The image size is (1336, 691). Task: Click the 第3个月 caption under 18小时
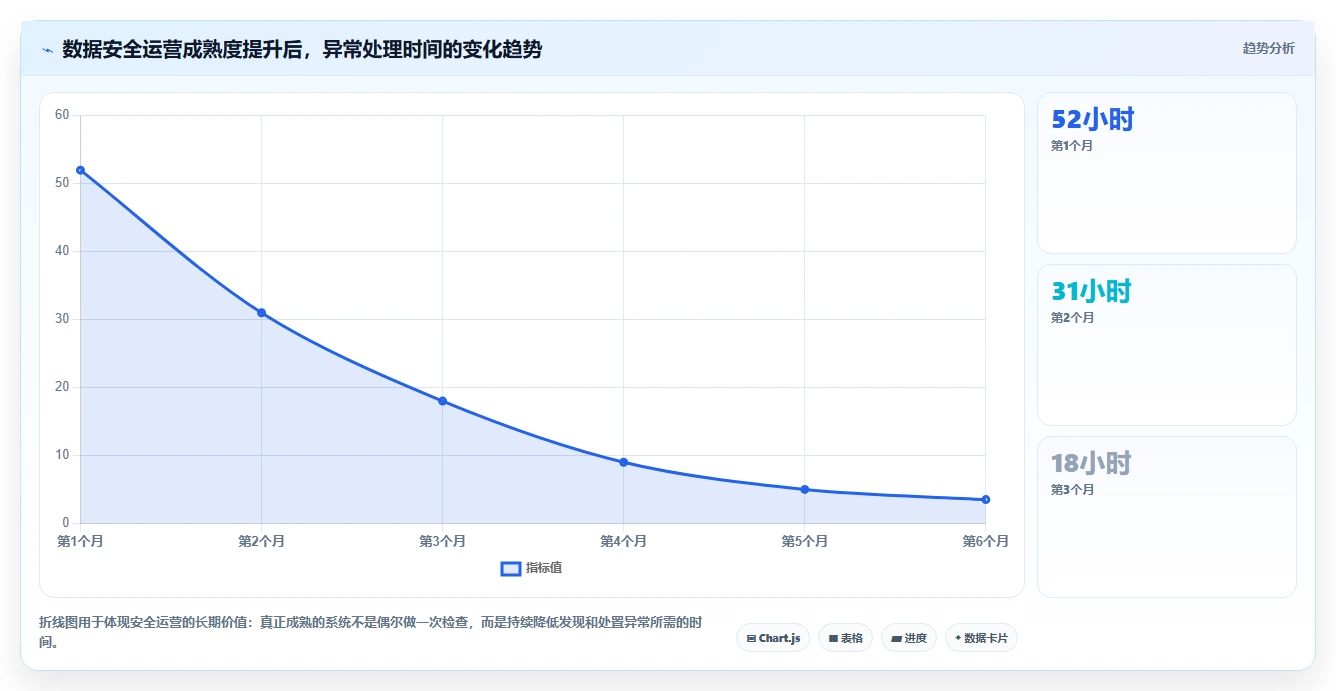pyautogui.click(x=1072, y=490)
